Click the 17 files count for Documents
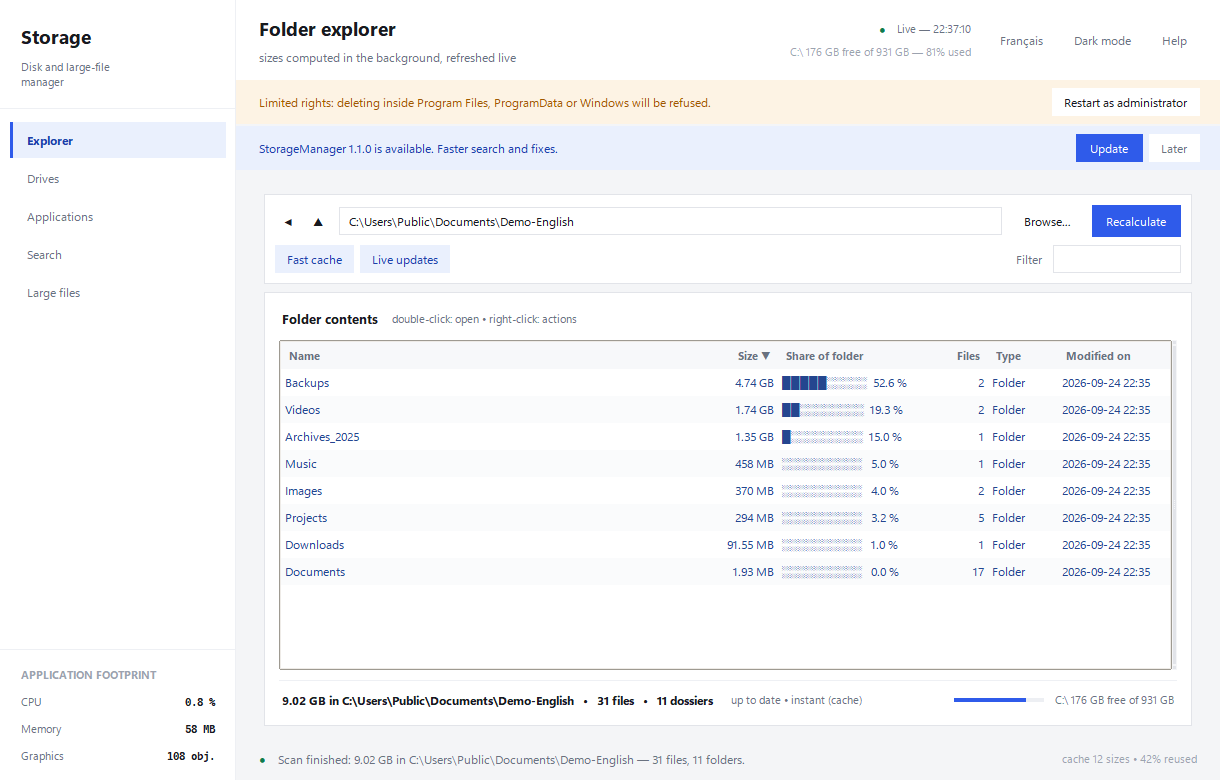 [x=978, y=572]
